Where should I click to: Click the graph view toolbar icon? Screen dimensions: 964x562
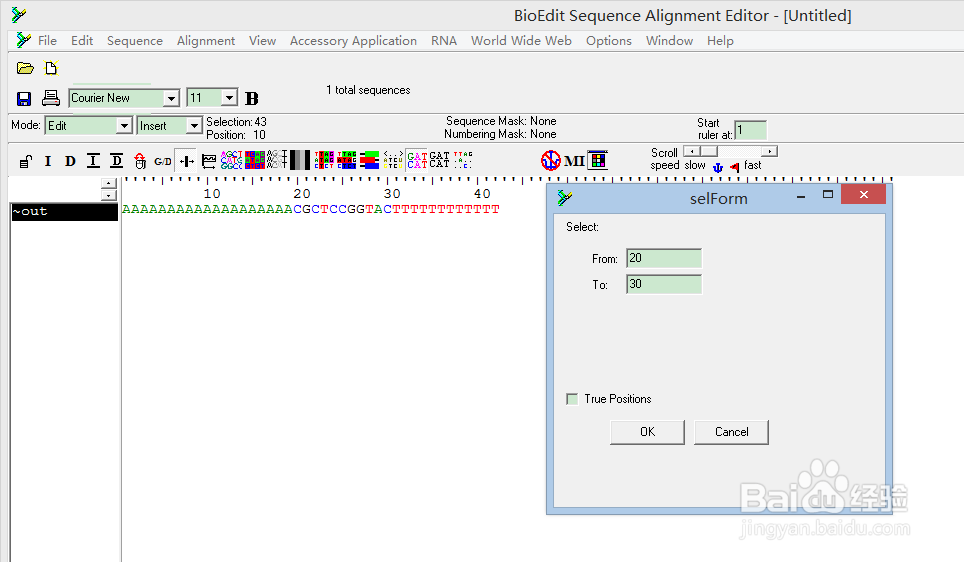point(209,161)
